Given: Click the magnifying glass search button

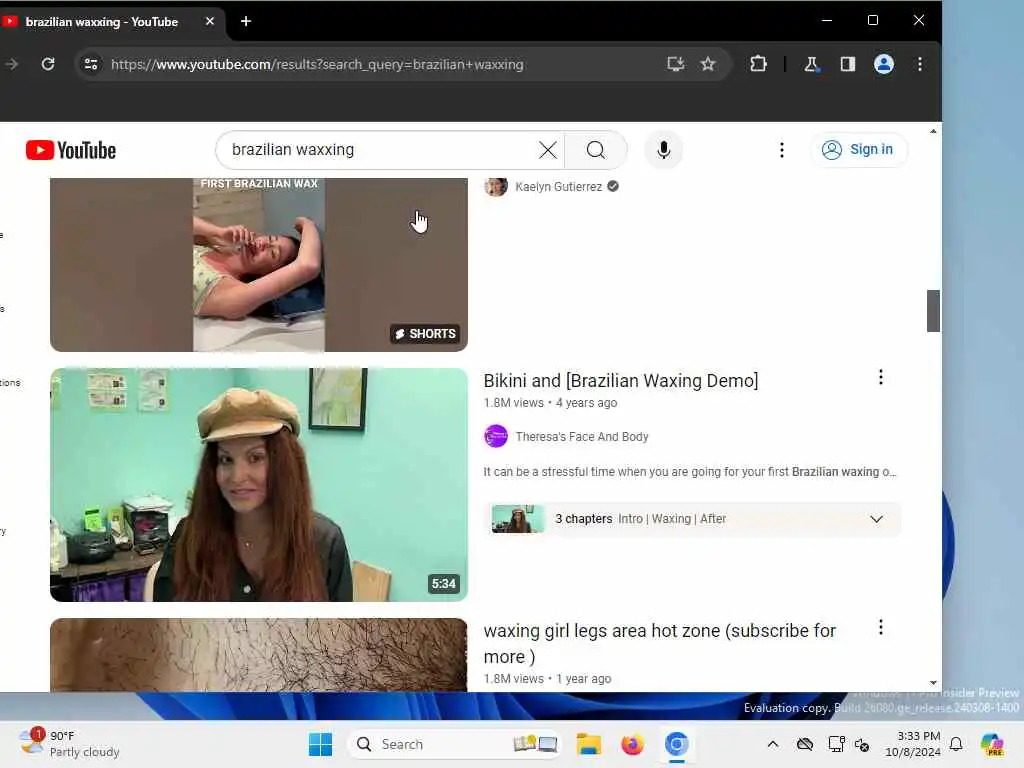Looking at the screenshot, I should pos(596,150).
